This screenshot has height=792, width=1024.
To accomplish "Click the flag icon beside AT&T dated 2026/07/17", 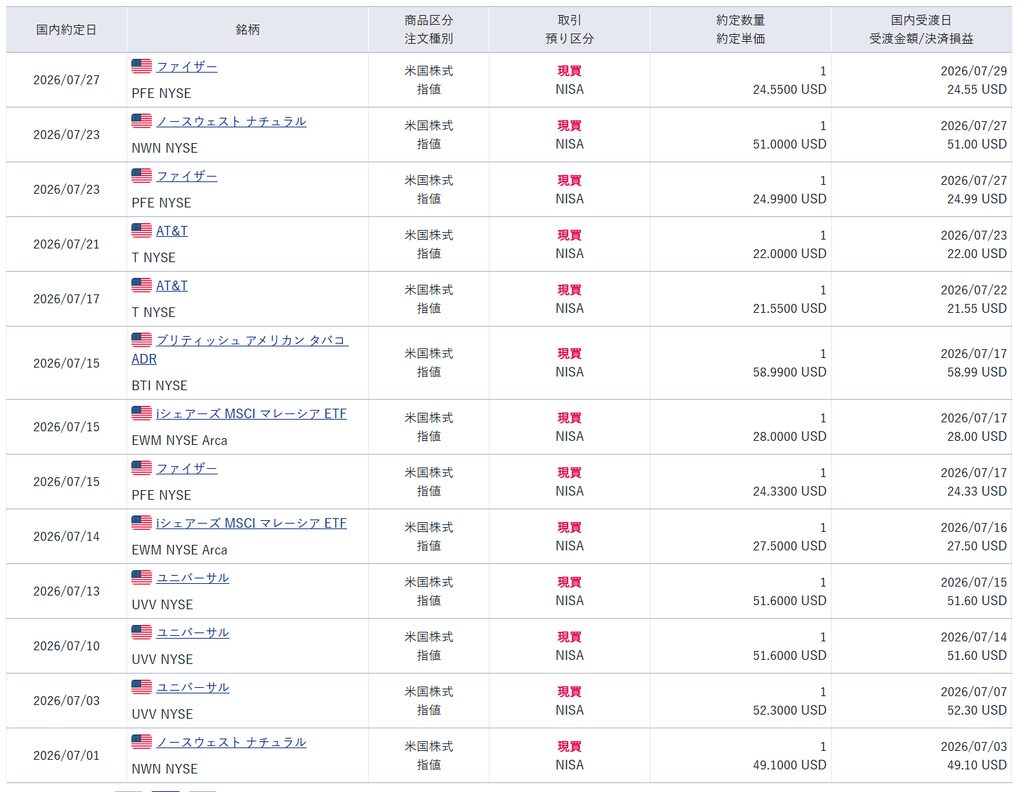I will tap(141, 285).
